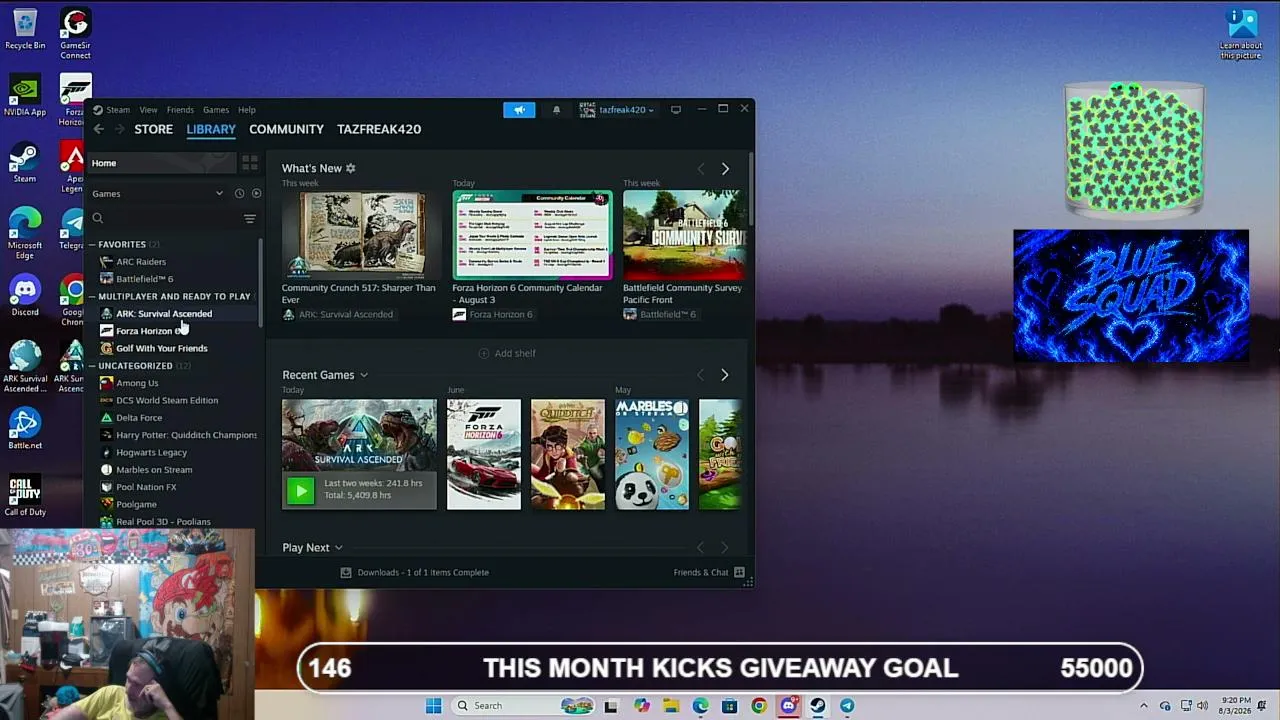Show next What's New items arrow
The image size is (1280, 720).
pyautogui.click(x=725, y=169)
